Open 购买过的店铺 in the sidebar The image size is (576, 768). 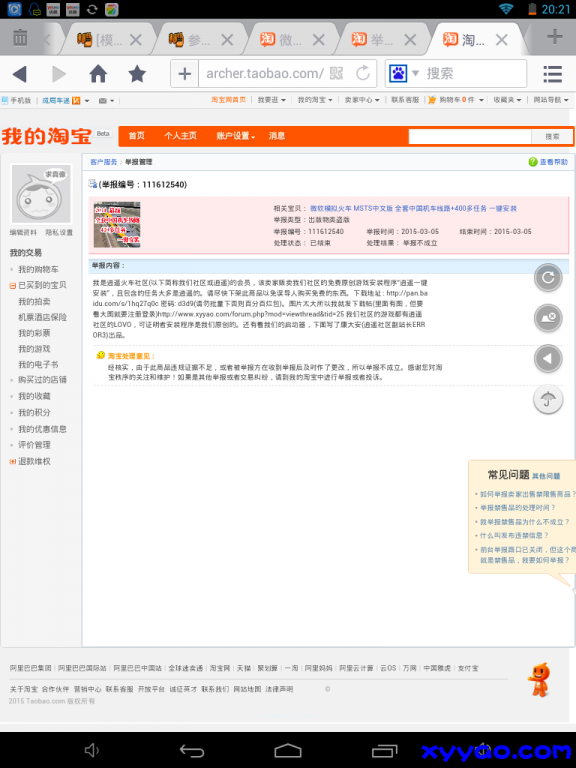[42, 380]
